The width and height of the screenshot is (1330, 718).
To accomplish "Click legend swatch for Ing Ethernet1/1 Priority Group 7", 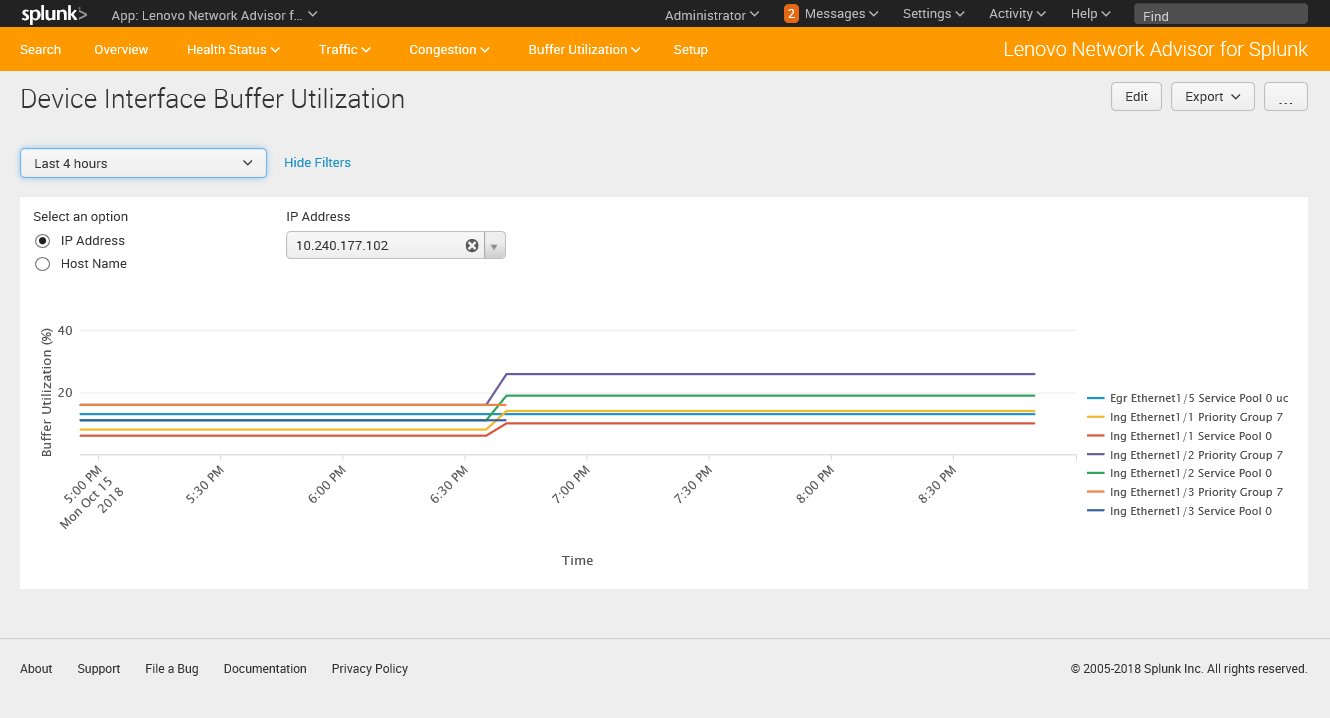I will (1095, 417).
